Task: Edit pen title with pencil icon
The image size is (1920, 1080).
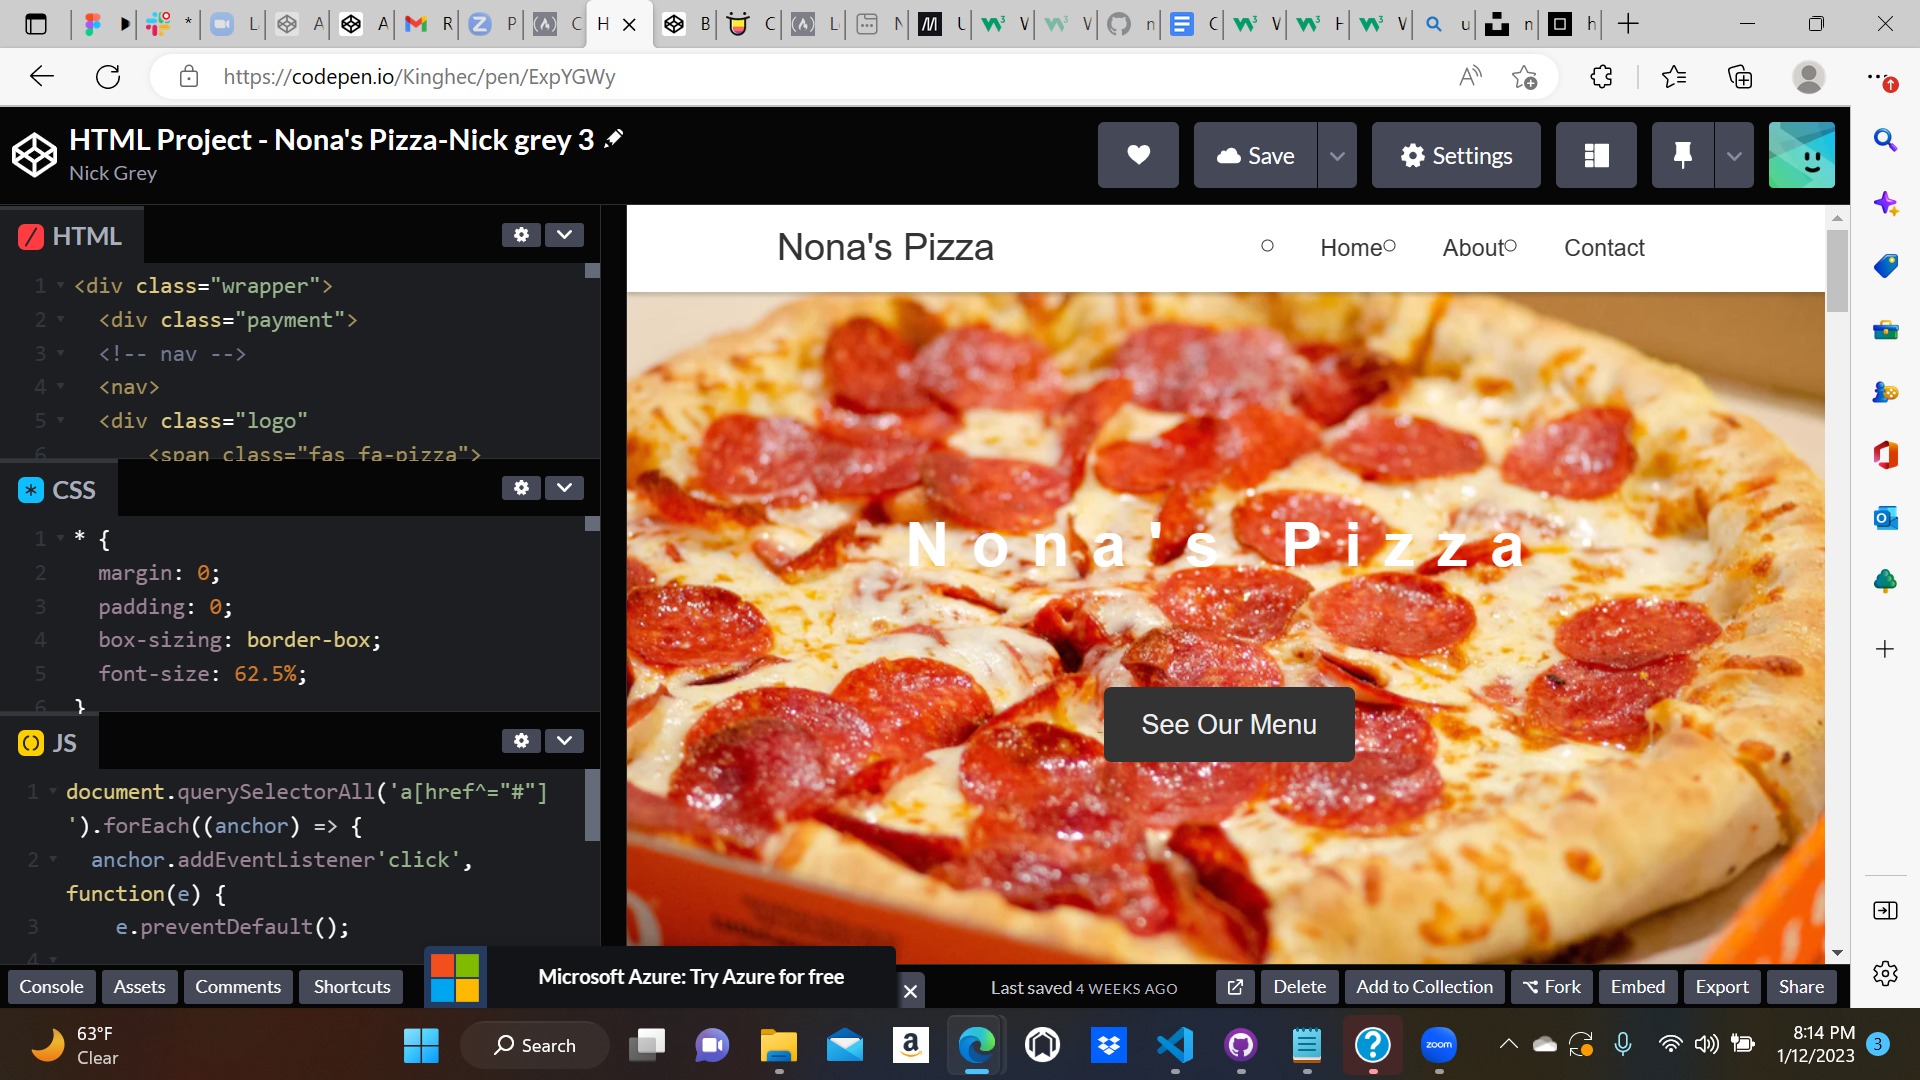Action: [614, 139]
